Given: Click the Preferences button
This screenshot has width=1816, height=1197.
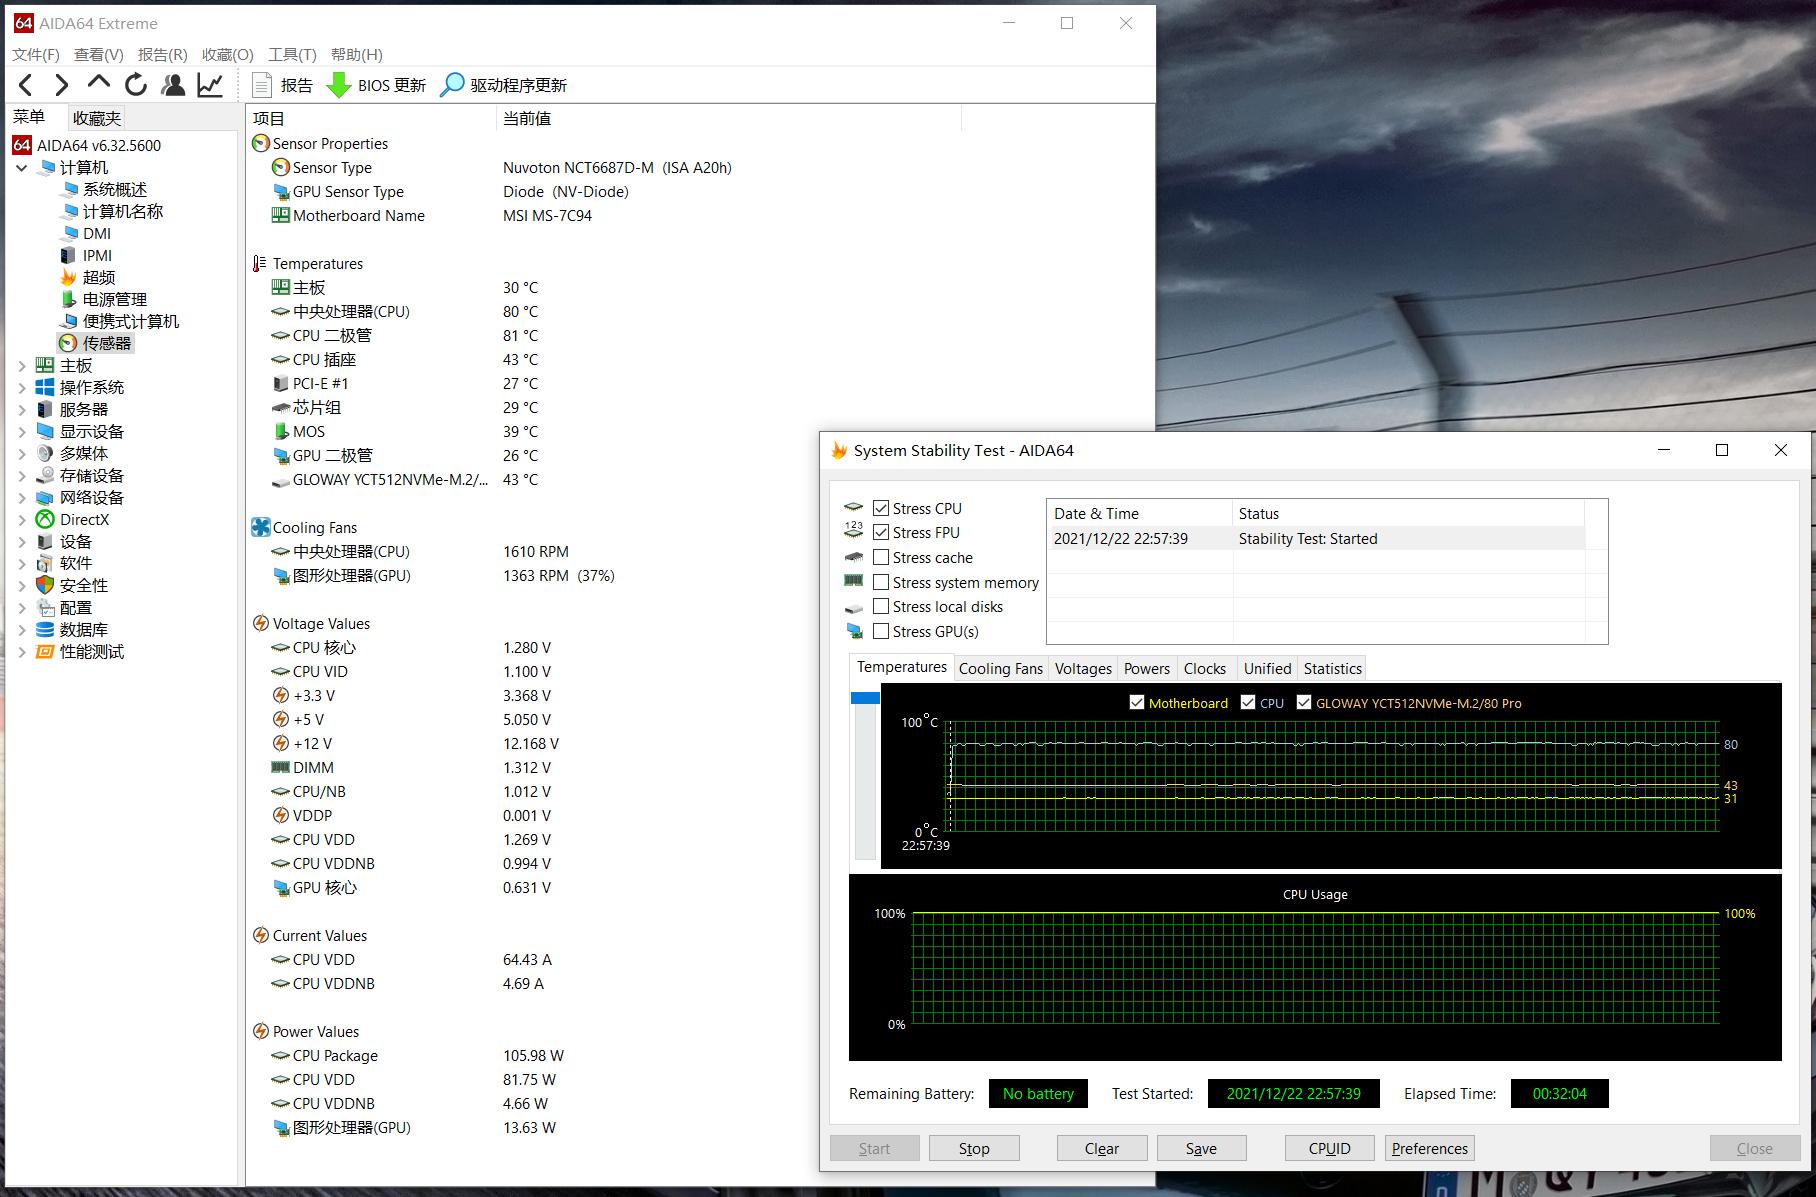Looking at the screenshot, I should (x=1429, y=1148).
